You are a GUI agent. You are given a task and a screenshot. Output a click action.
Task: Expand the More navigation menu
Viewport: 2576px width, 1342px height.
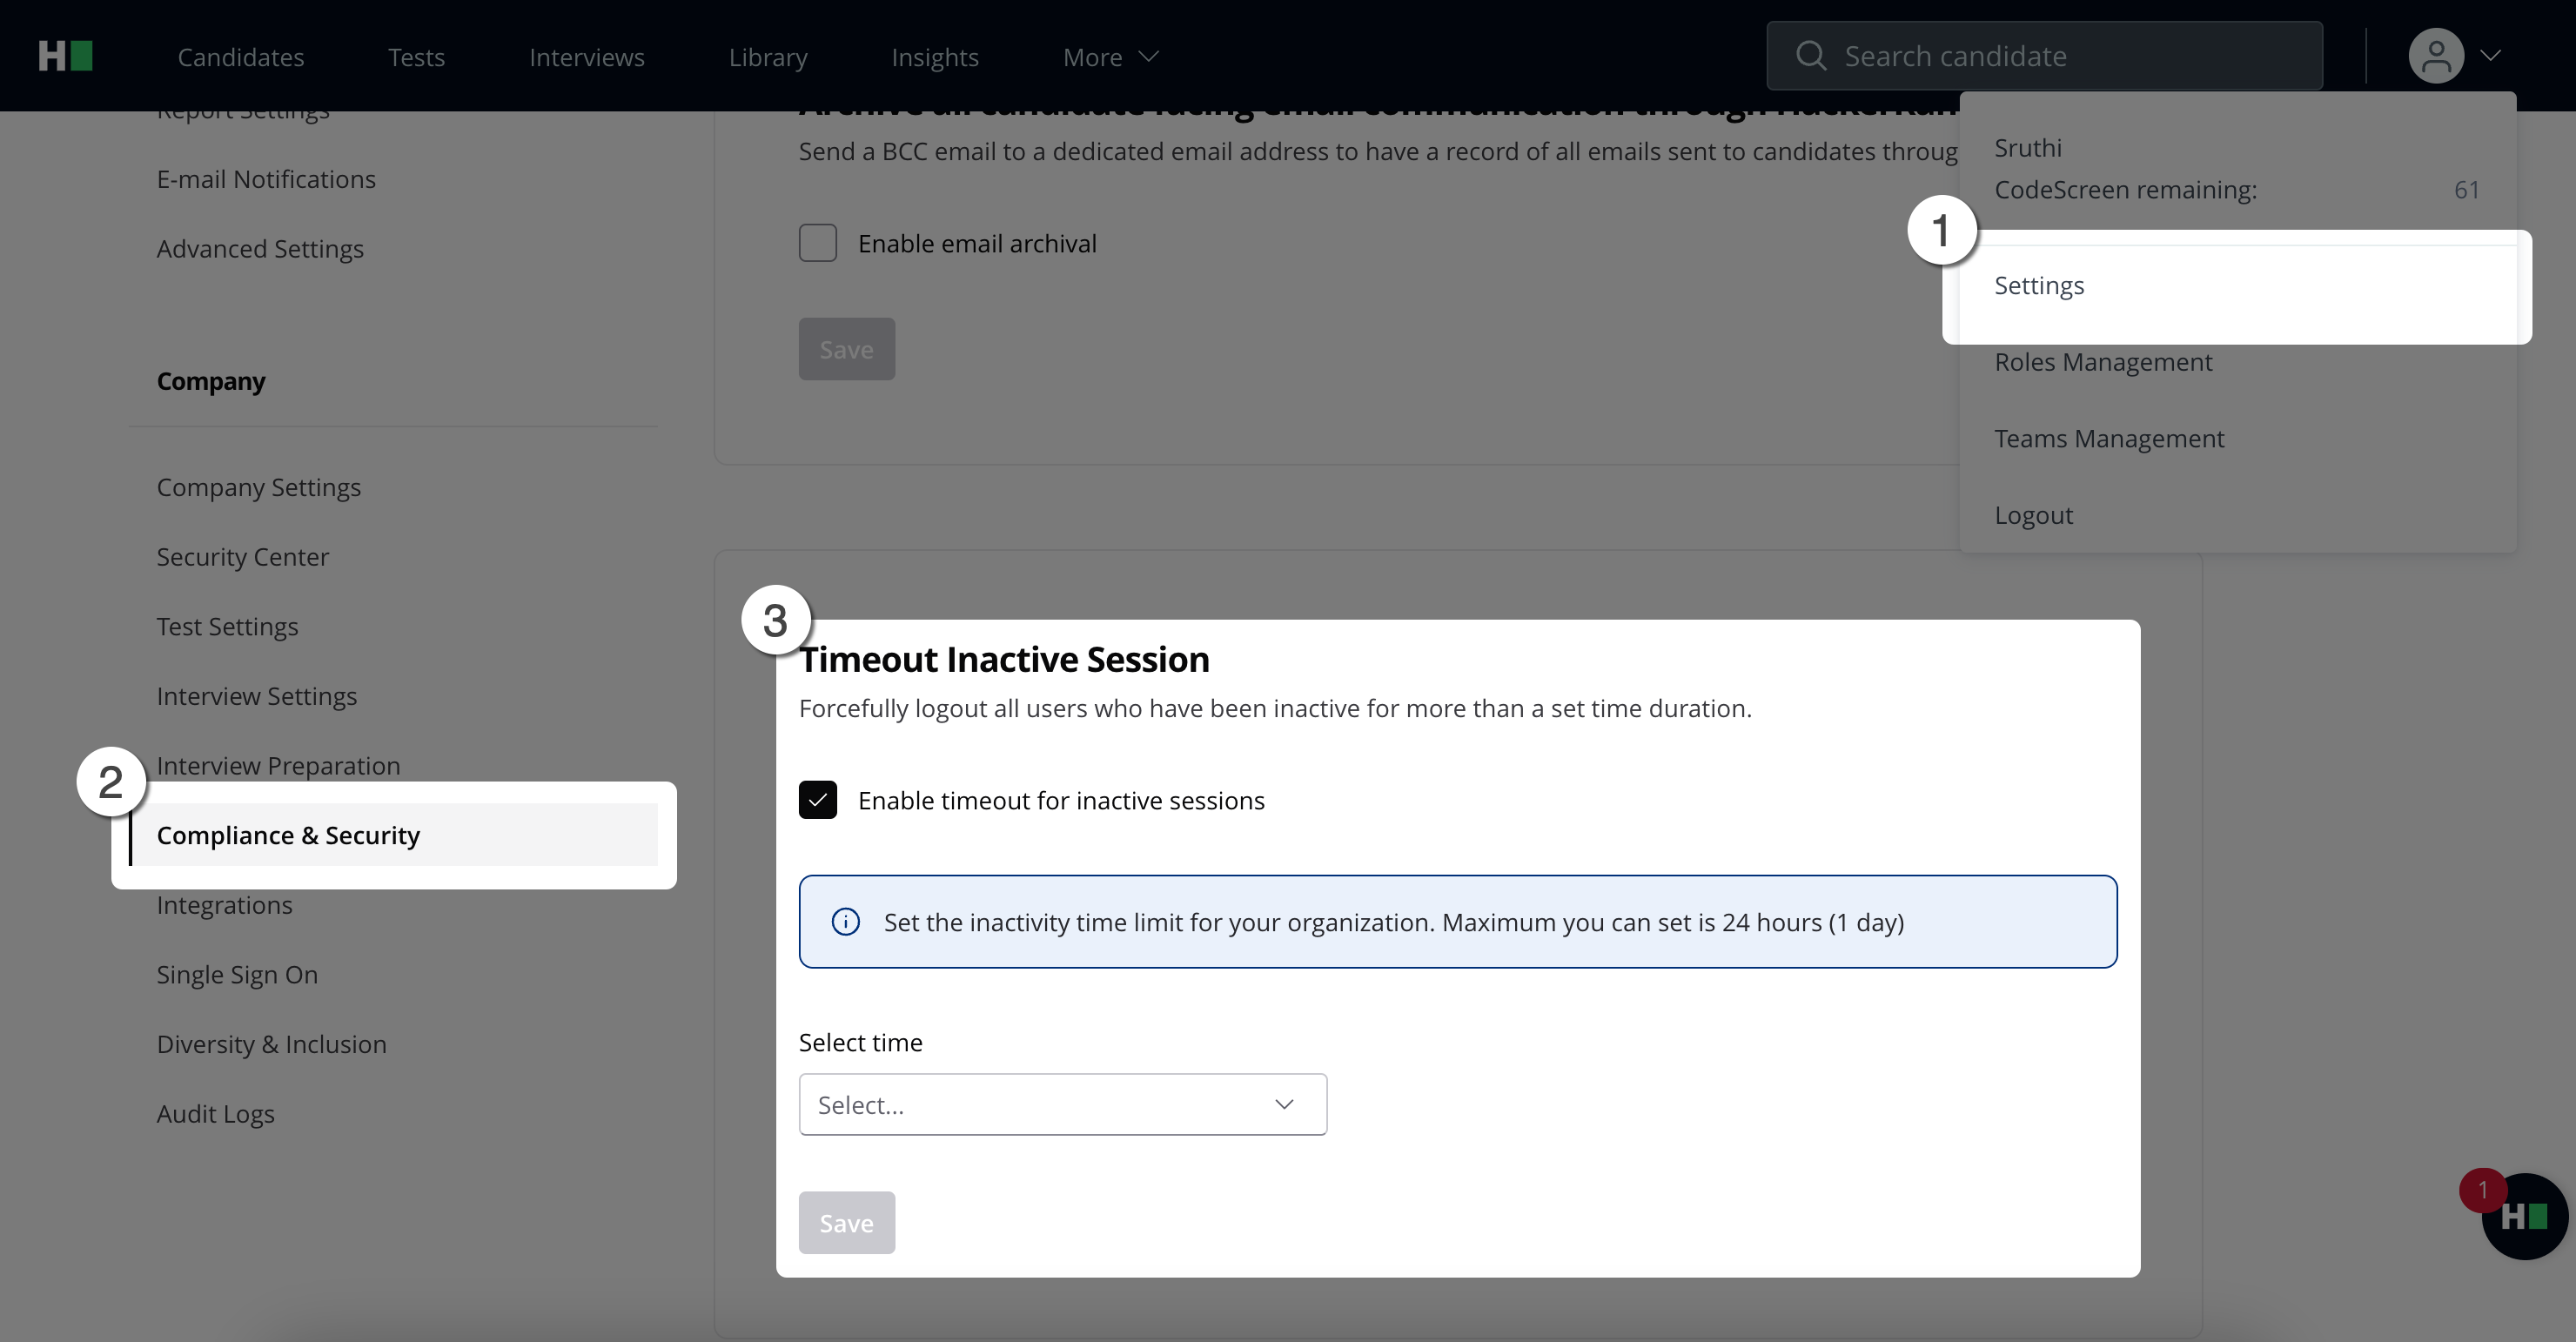(1110, 57)
